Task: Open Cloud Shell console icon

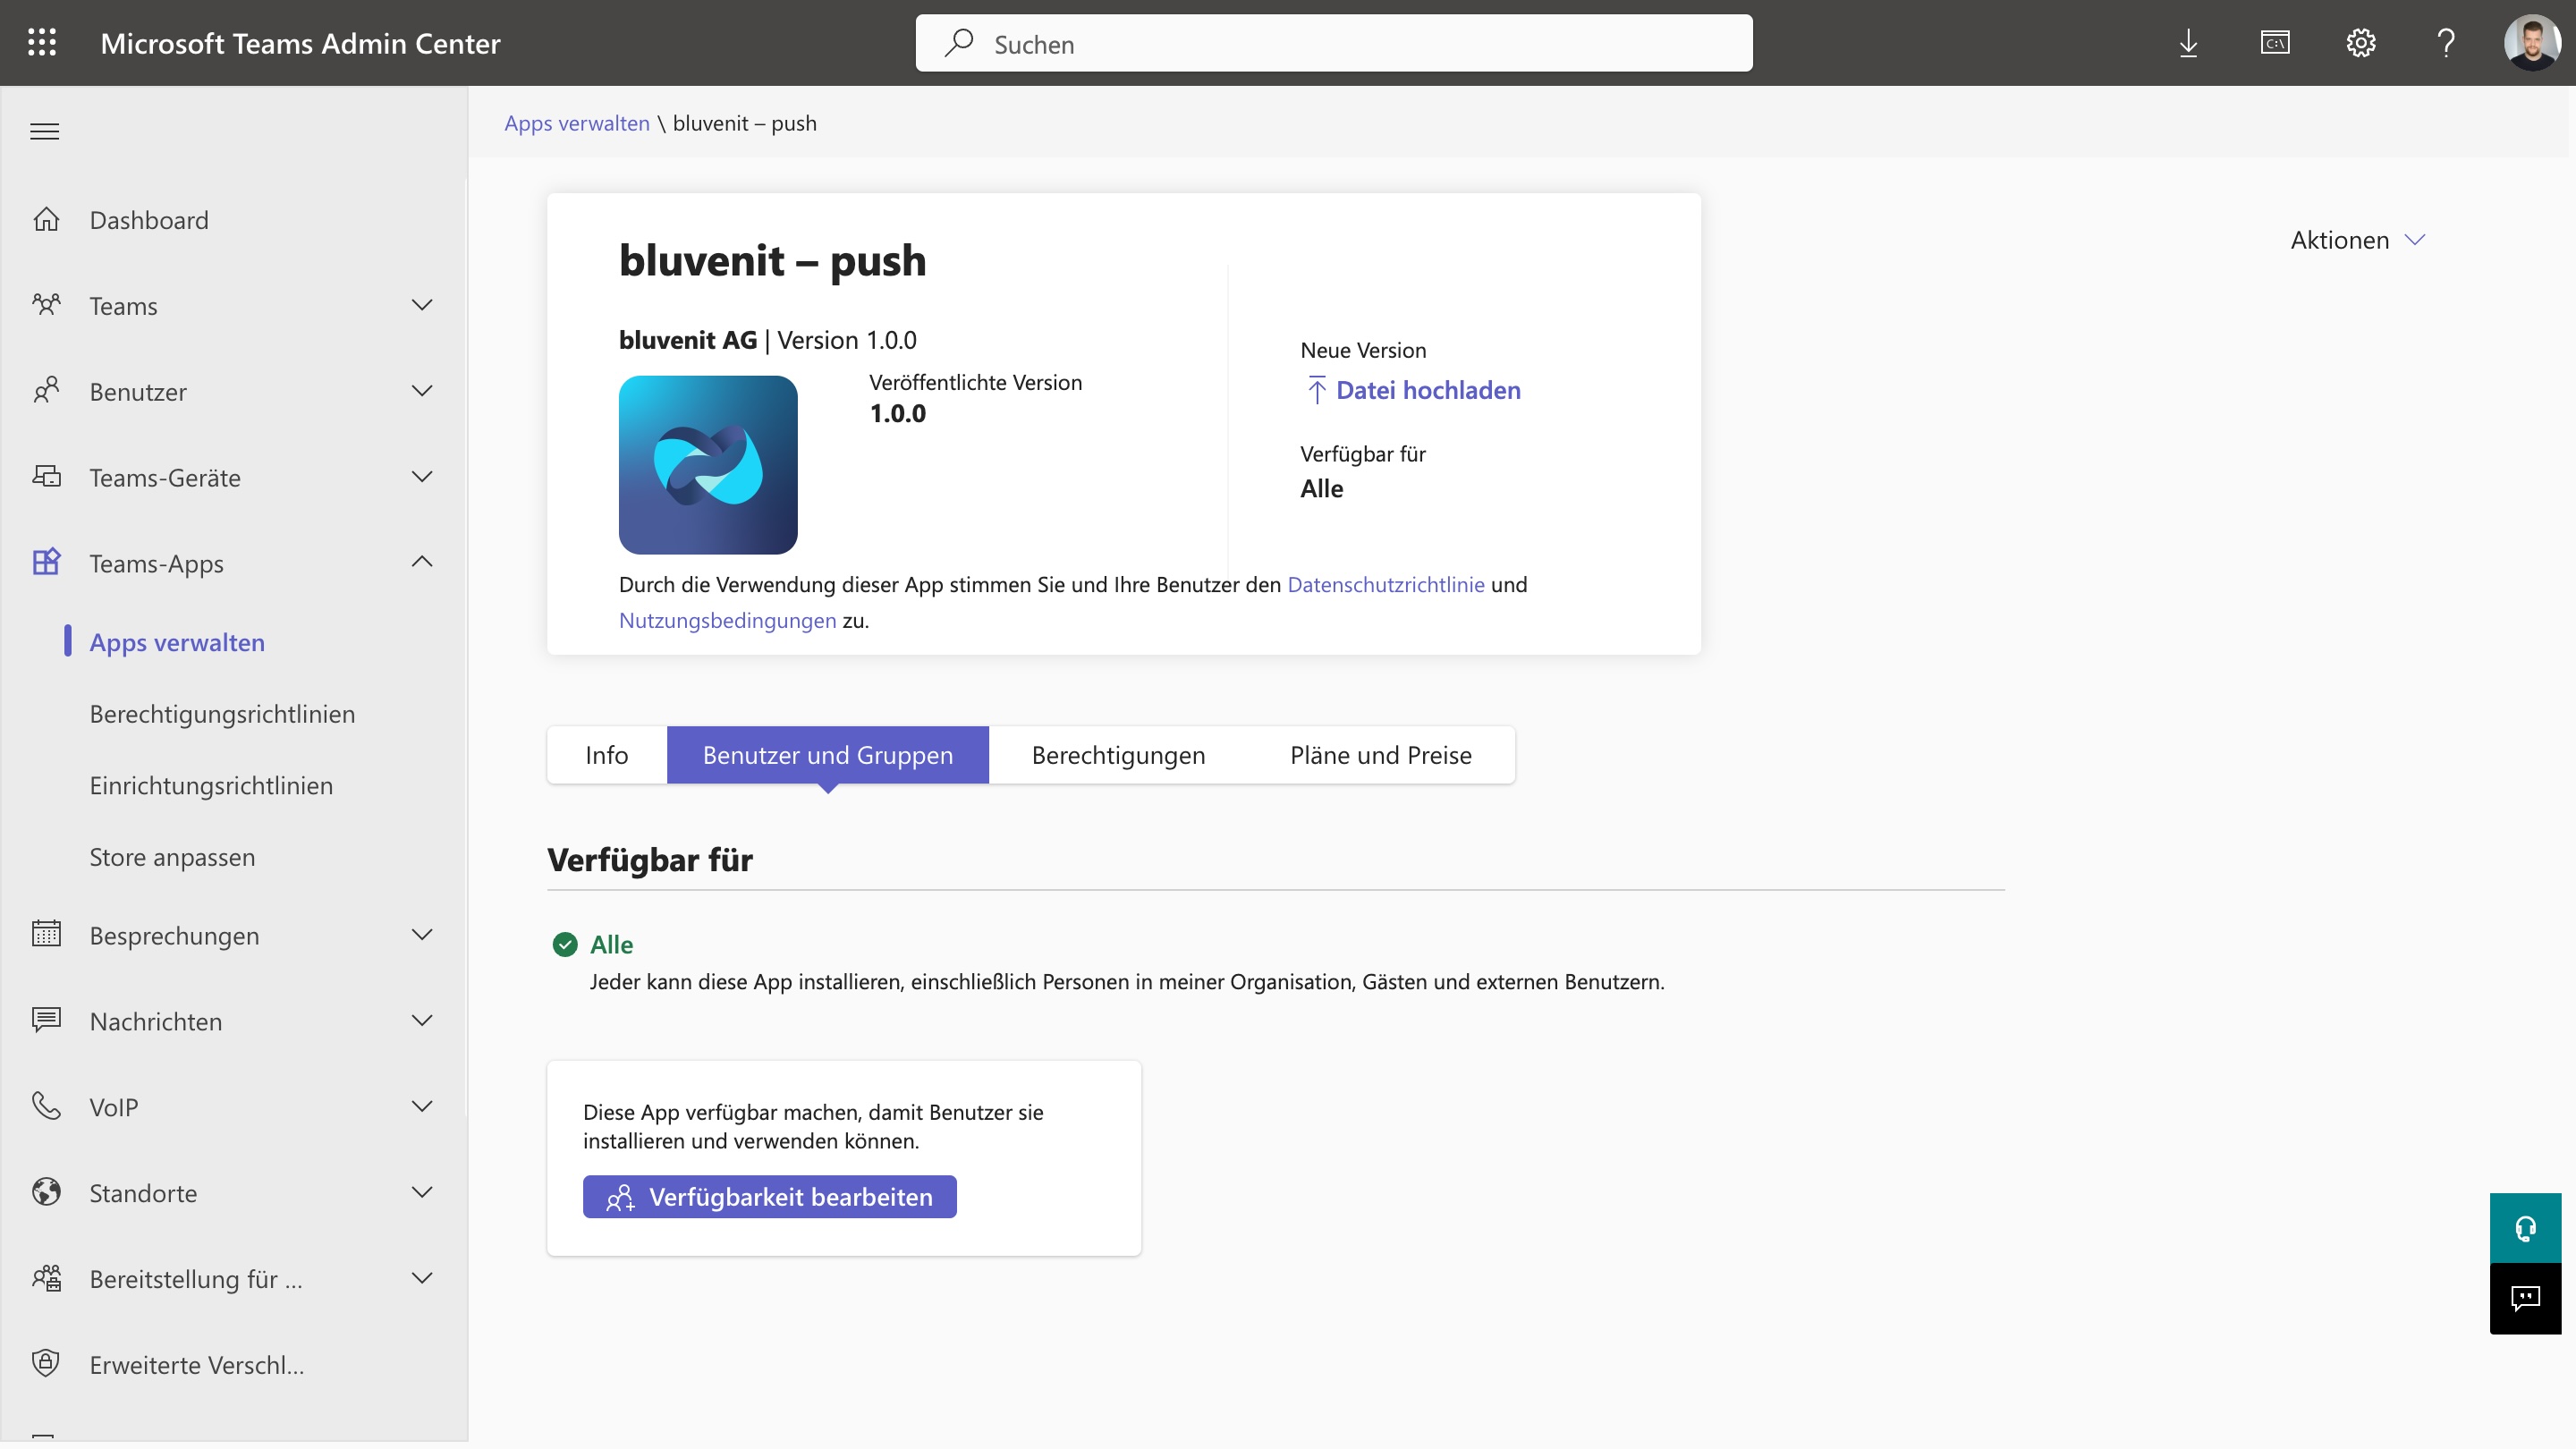Action: [2275, 43]
